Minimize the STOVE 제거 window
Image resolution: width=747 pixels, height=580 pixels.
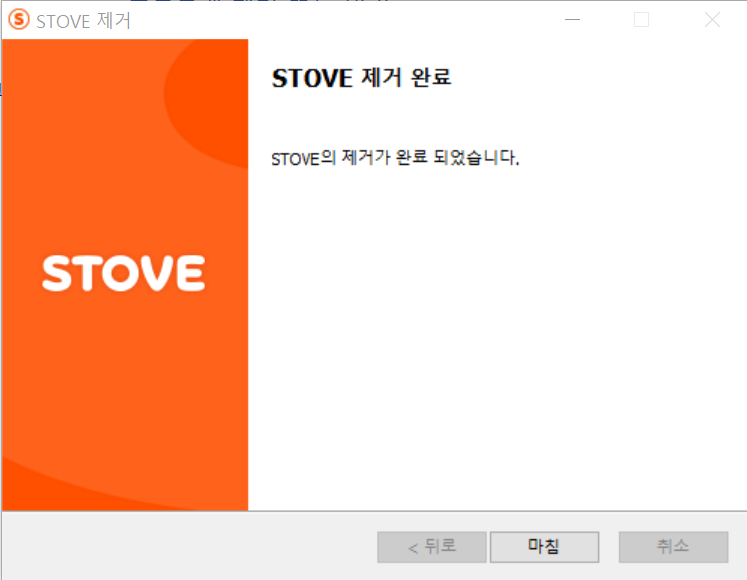click(x=572, y=20)
